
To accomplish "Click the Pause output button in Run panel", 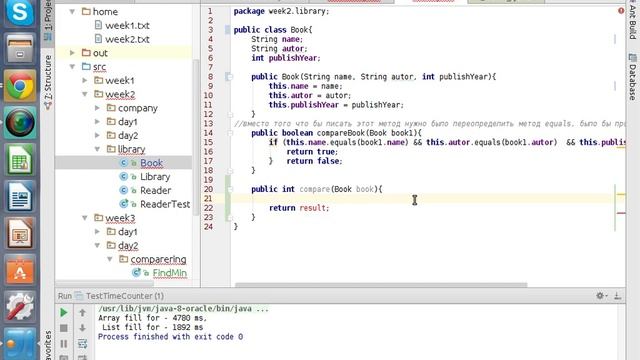I will 64,344.
